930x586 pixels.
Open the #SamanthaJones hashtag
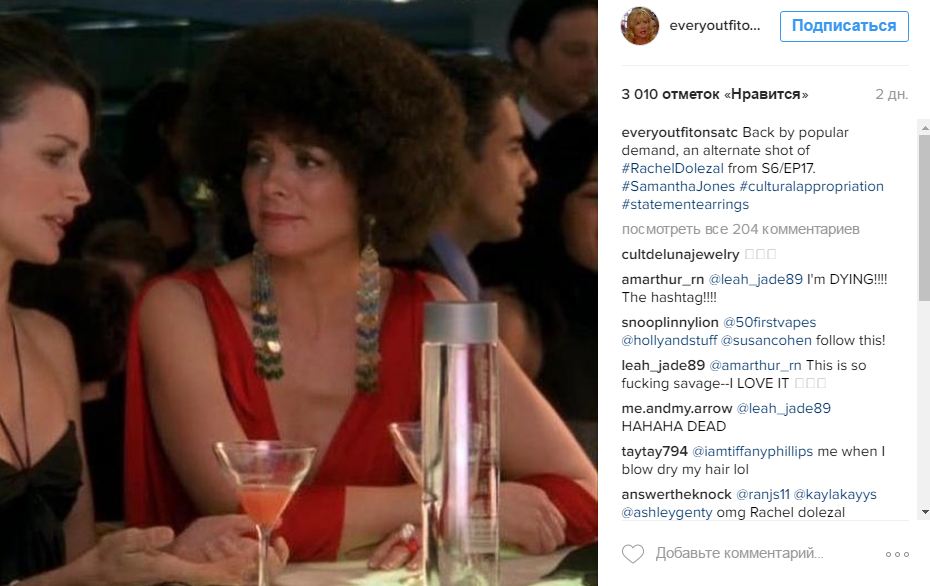coord(678,186)
